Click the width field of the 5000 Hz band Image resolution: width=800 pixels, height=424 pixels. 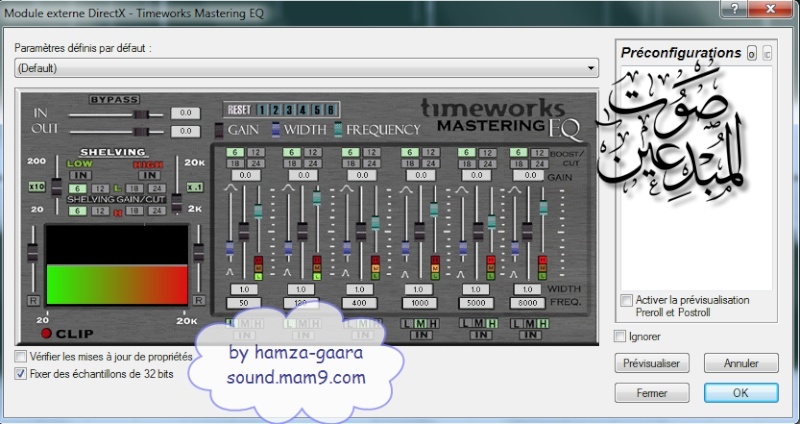click(x=476, y=289)
